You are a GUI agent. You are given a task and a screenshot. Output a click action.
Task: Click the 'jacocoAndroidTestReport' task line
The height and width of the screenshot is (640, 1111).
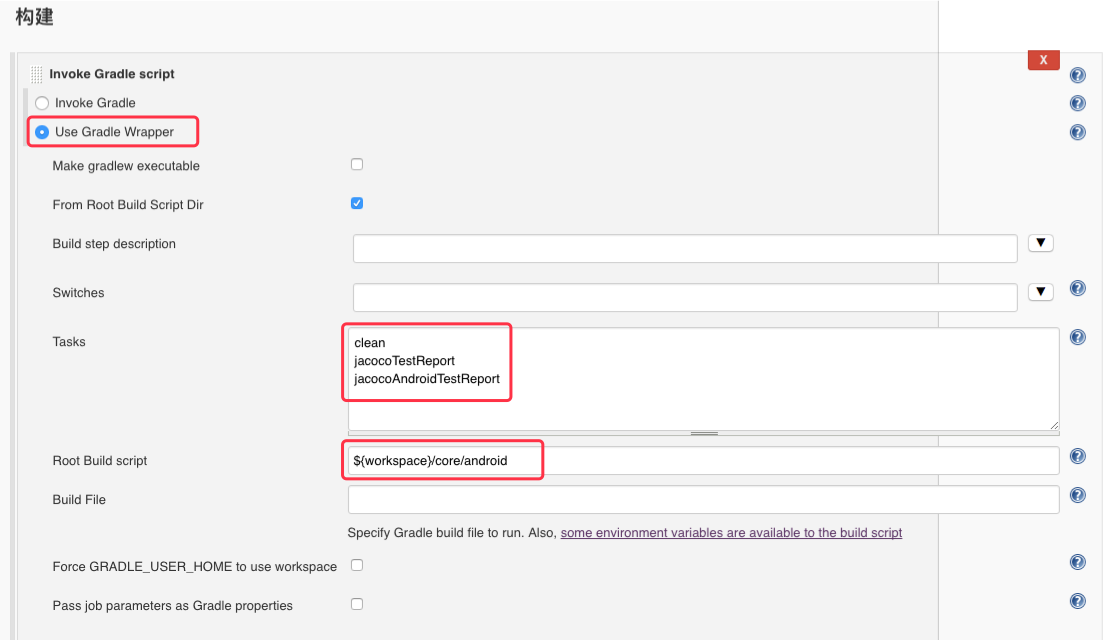click(x=427, y=379)
